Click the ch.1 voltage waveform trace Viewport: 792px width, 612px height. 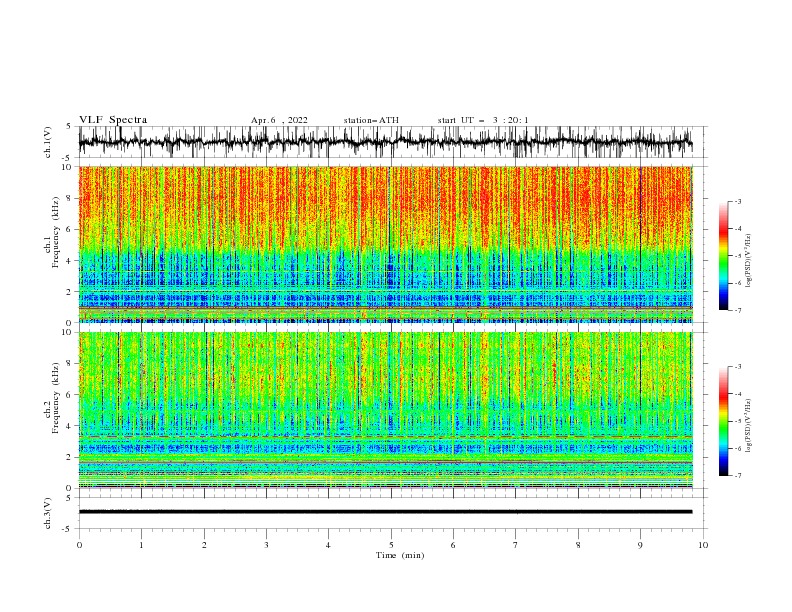(x=385, y=142)
